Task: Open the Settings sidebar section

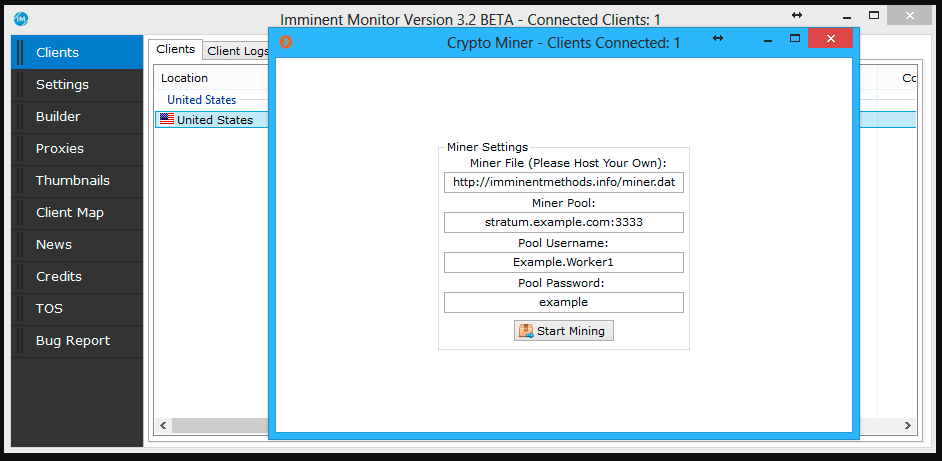Action: click(77, 85)
